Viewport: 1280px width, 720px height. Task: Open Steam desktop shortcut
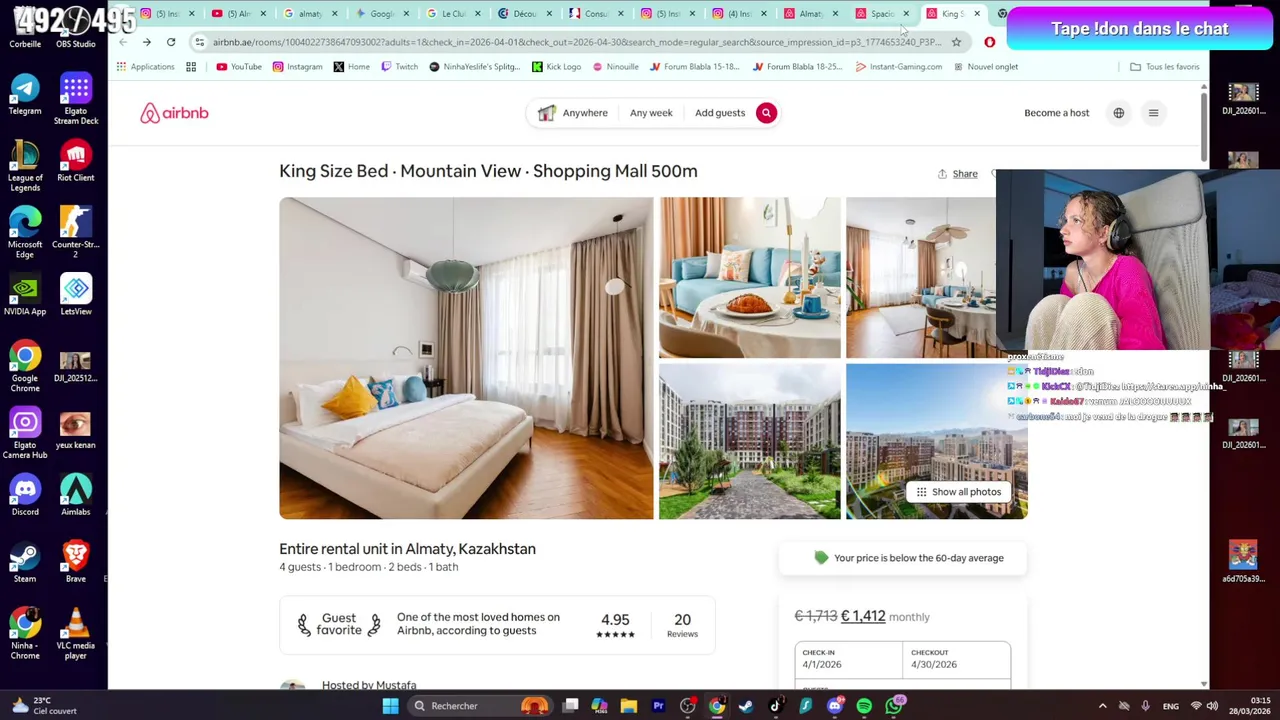25,563
